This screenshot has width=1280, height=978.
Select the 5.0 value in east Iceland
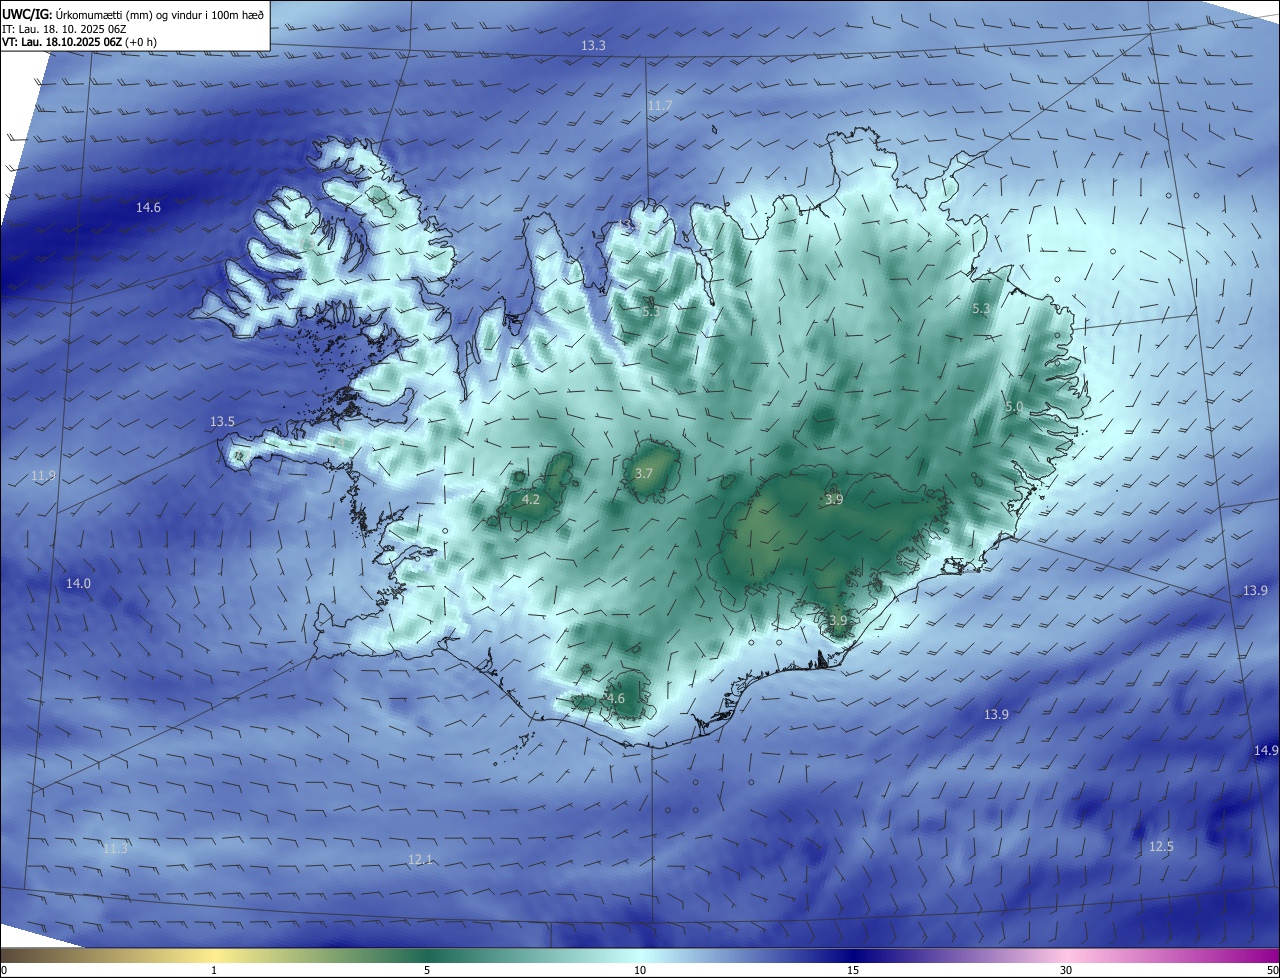pyautogui.click(x=1013, y=407)
